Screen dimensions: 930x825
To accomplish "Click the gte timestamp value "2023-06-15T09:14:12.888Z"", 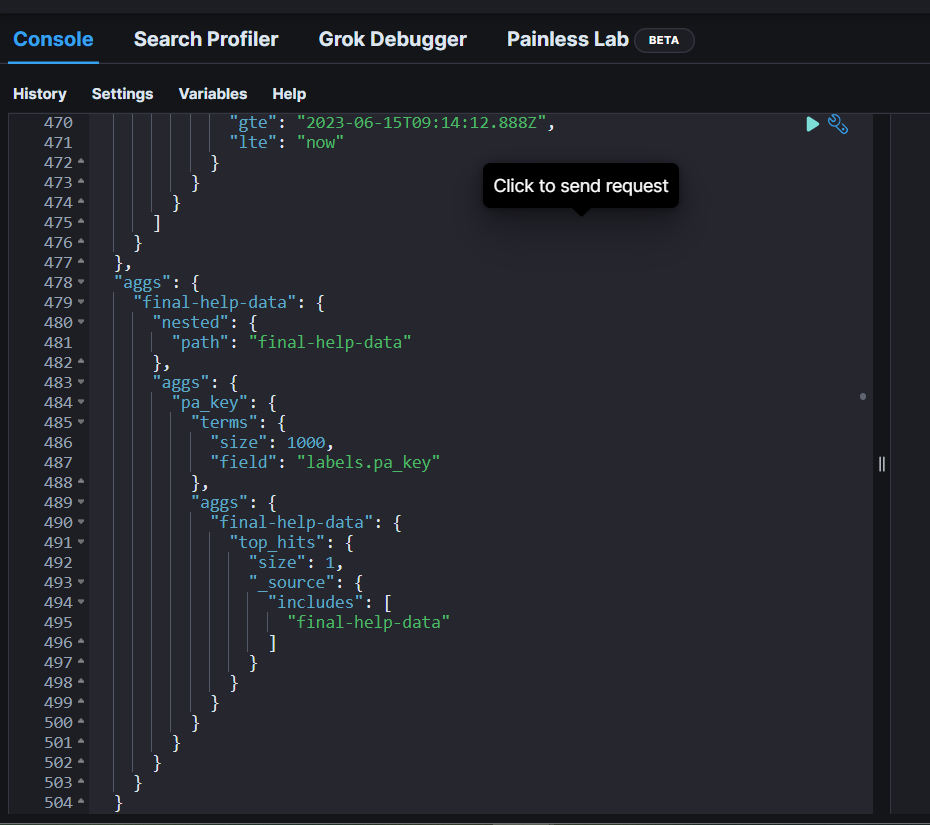I will pos(421,123).
